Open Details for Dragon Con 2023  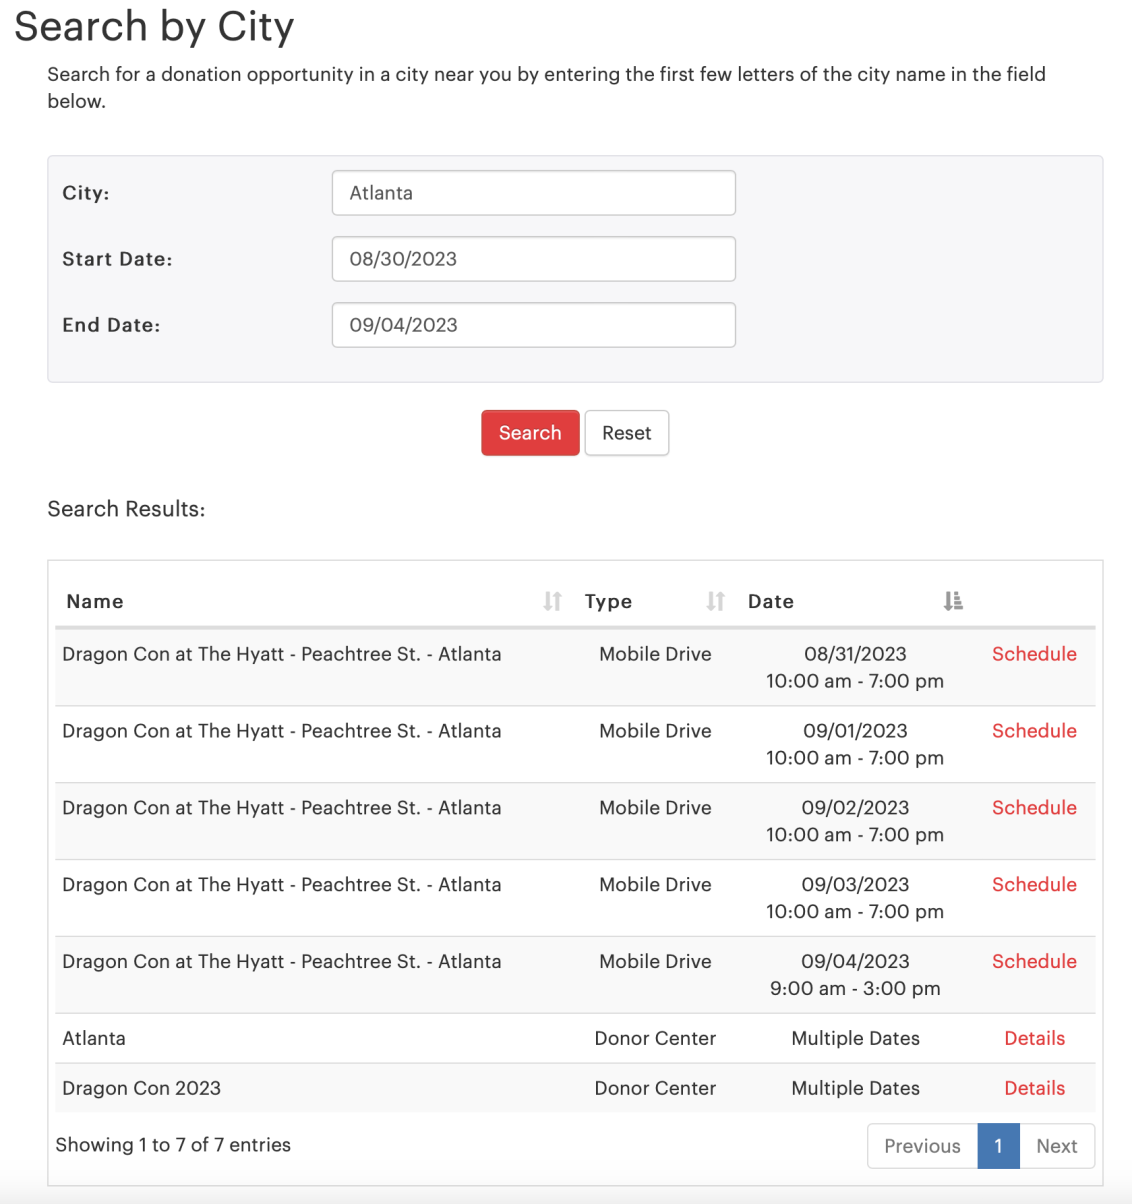pyautogui.click(x=1034, y=1088)
